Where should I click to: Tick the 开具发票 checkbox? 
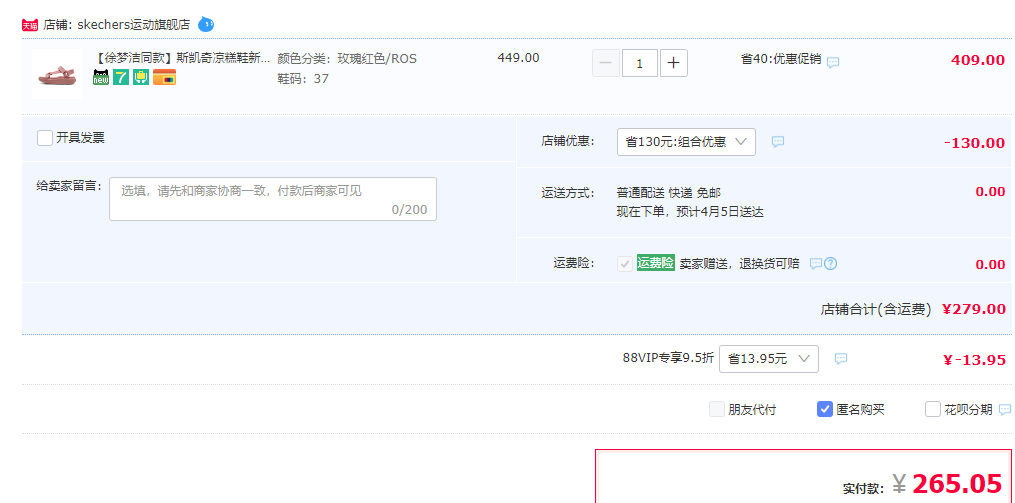(x=45, y=138)
